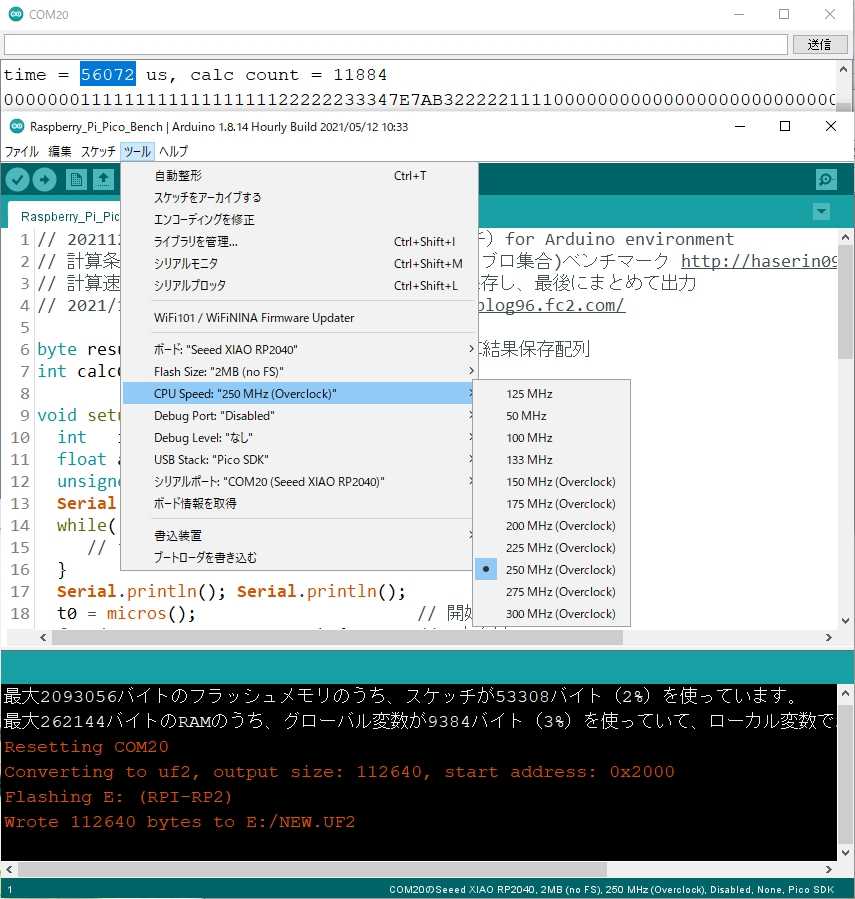Open the sketch tab dropdown arrow
Screen dimensions: 855x899
click(x=821, y=212)
